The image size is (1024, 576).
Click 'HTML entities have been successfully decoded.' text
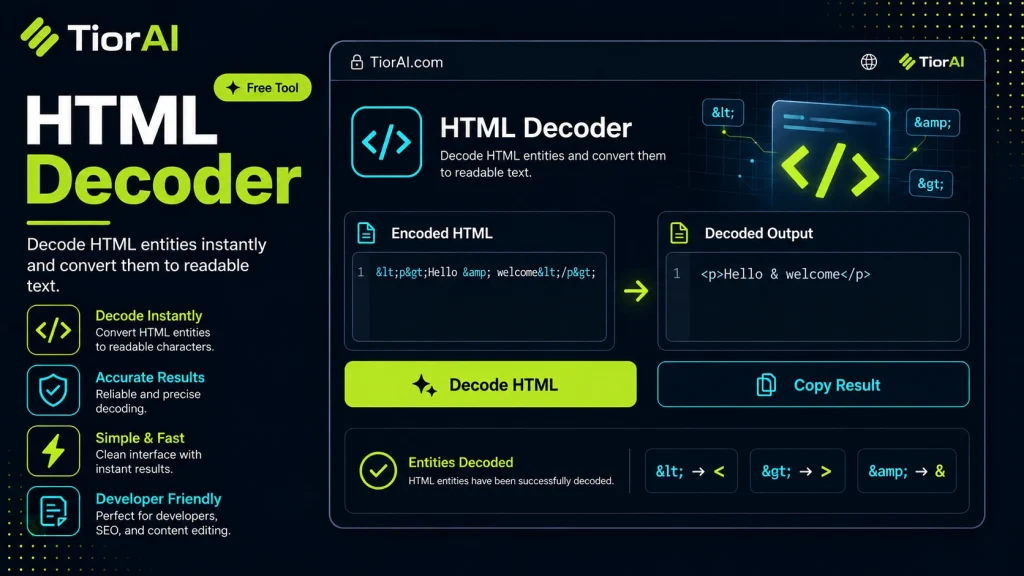point(511,481)
